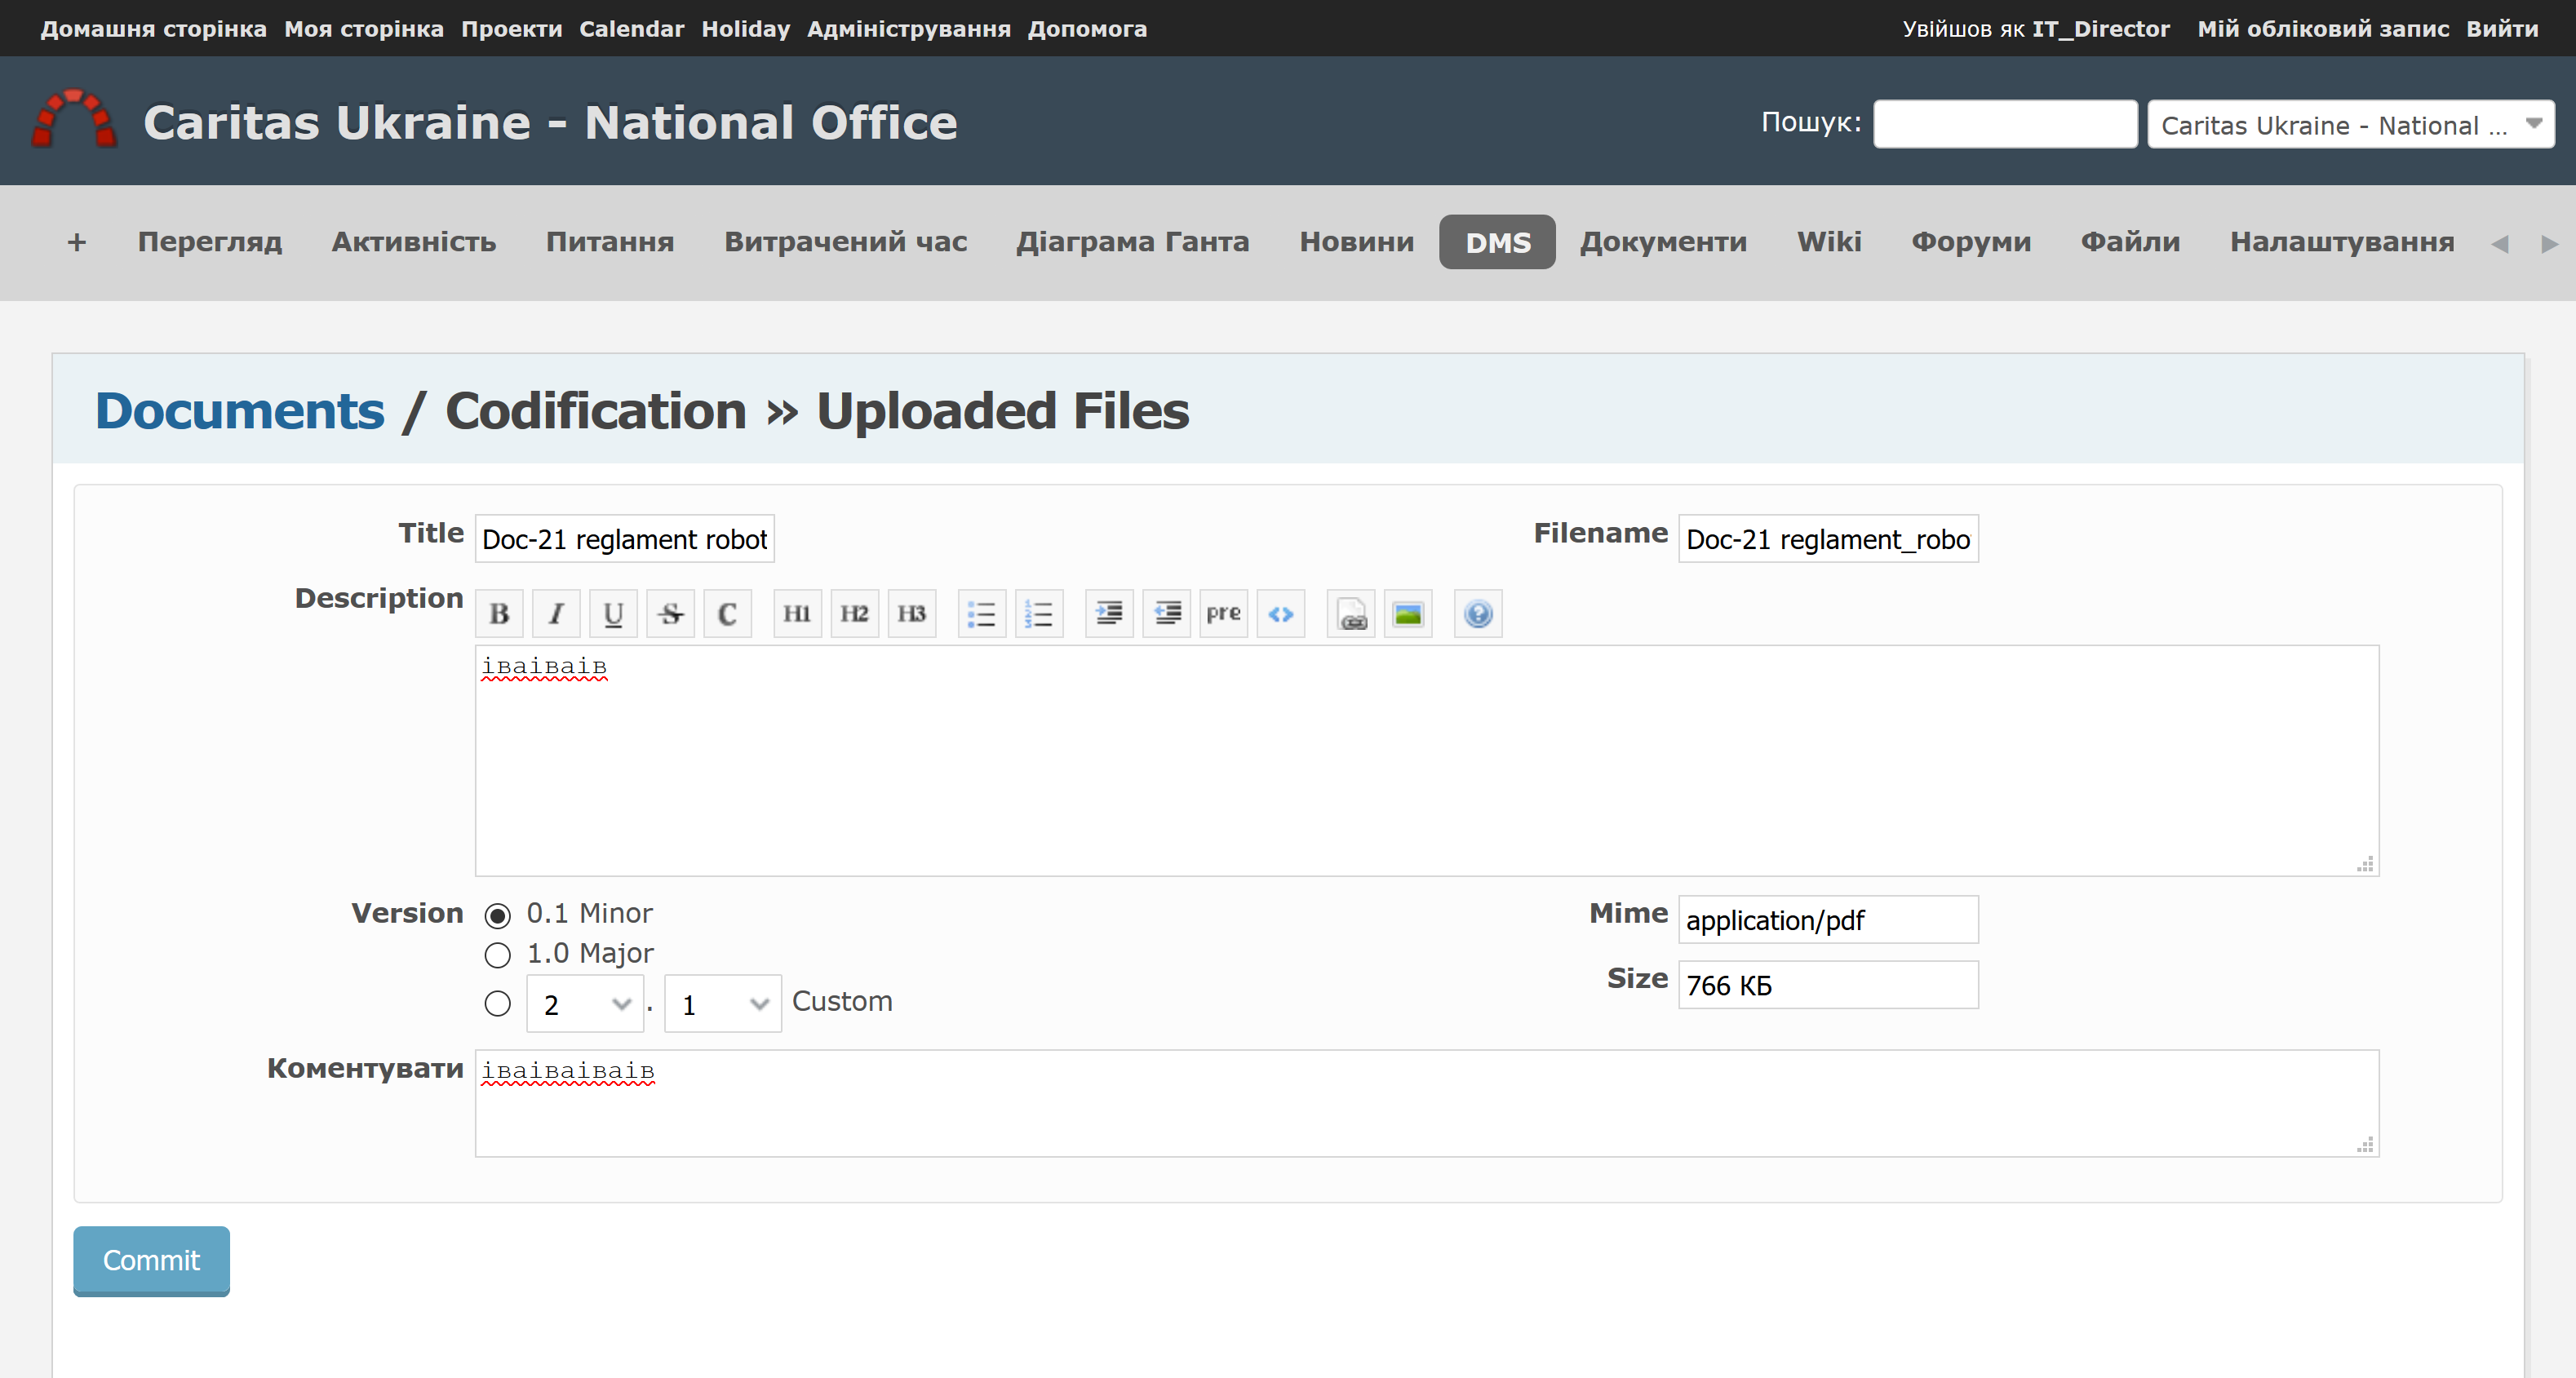Insert heading 2 with H2 icon
Viewport: 2576px width, 1378px height.
853,613
